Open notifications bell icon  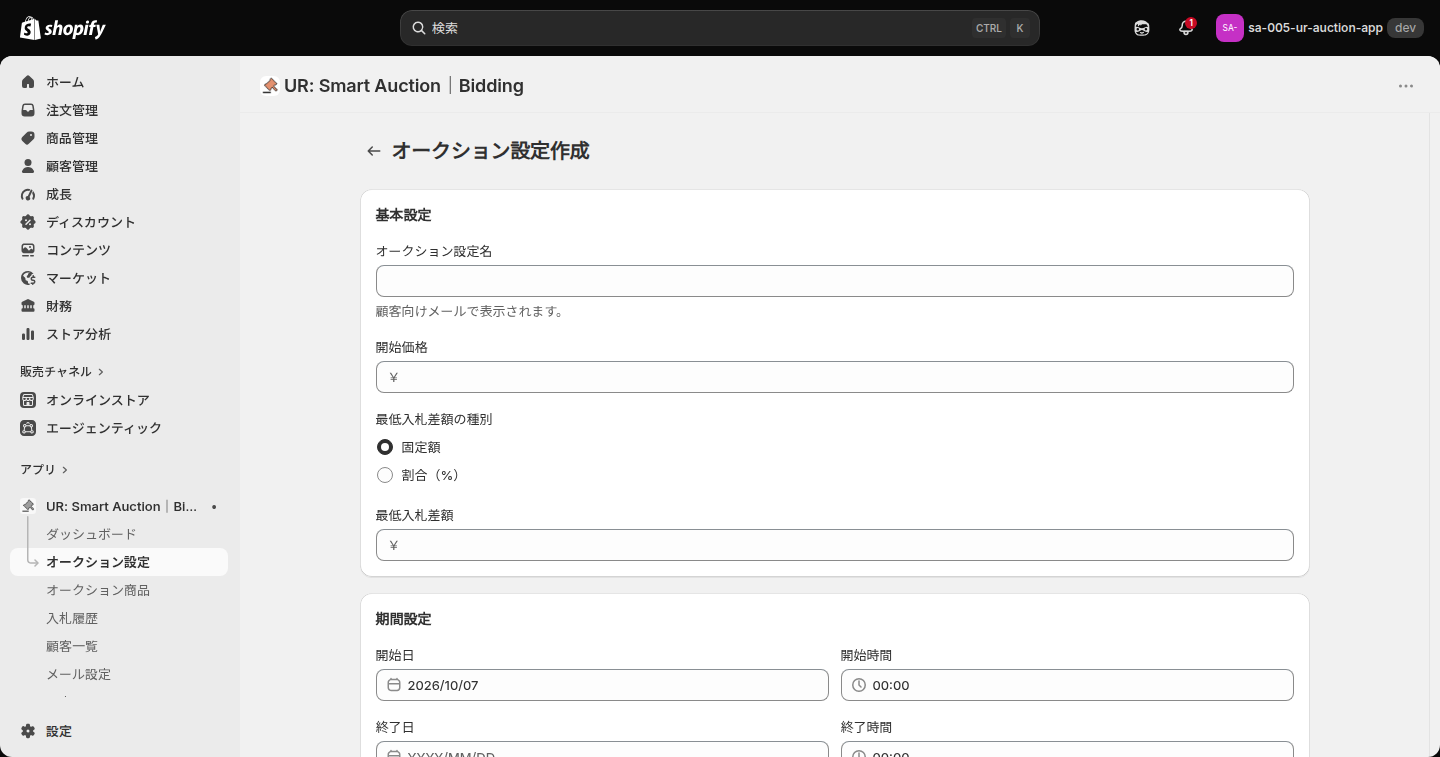1186,28
